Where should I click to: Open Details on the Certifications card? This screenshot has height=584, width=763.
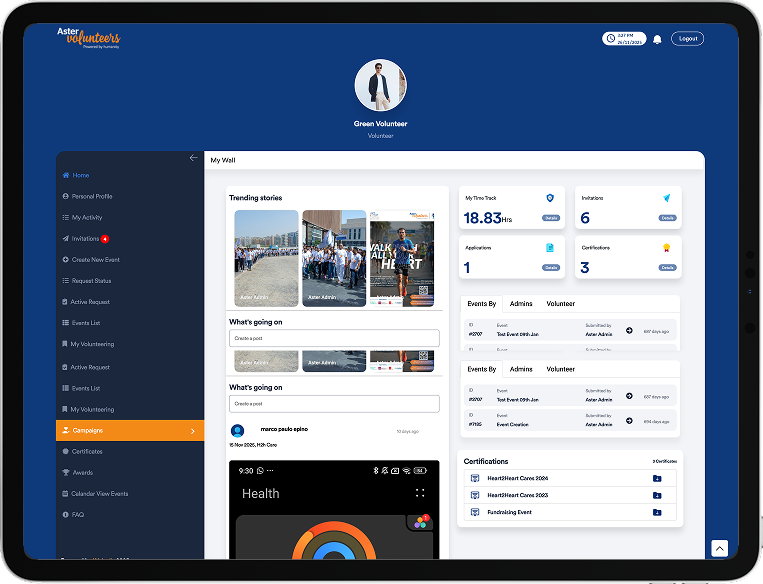coord(667,268)
